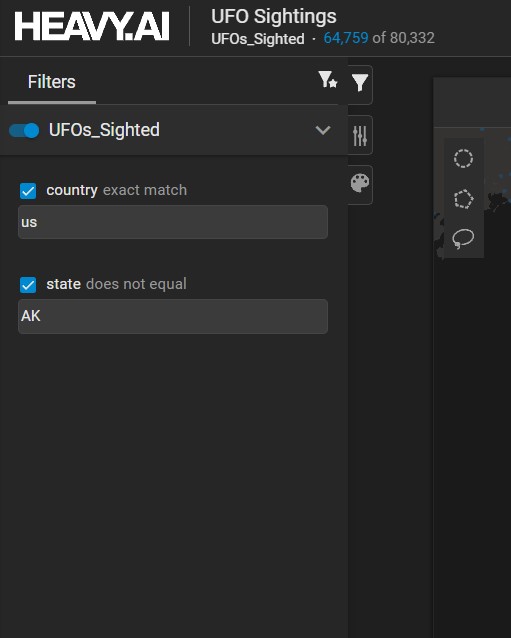Change the 'does not equal' operator
This screenshot has height=638, width=511.
(136, 284)
